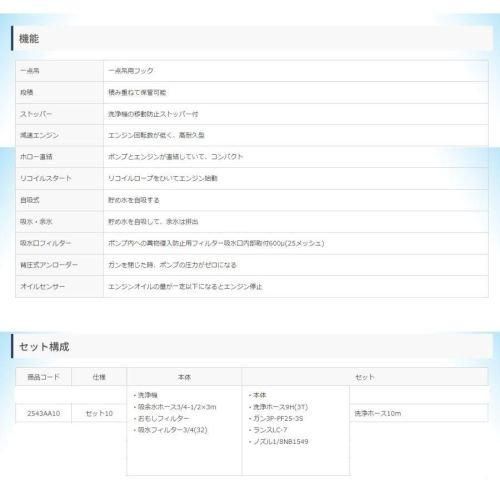This screenshot has height=500, width=500.
Task: Select the 洗浄ホース10m set cell
Action: pyautogui.click(x=378, y=413)
